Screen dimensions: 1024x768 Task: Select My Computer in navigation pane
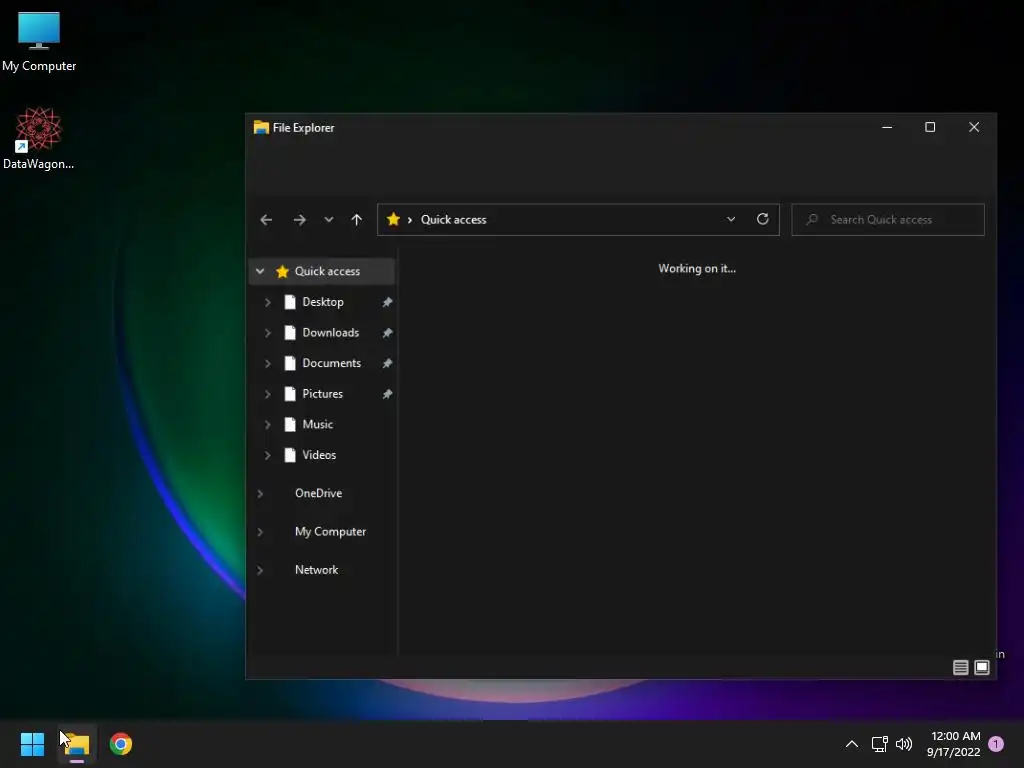[330, 532]
